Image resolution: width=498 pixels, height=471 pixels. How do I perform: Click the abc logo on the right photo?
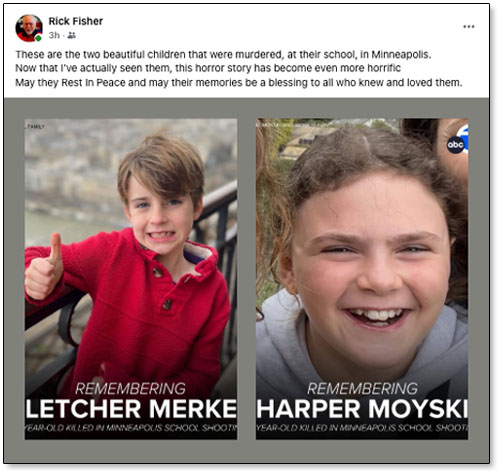point(455,145)
